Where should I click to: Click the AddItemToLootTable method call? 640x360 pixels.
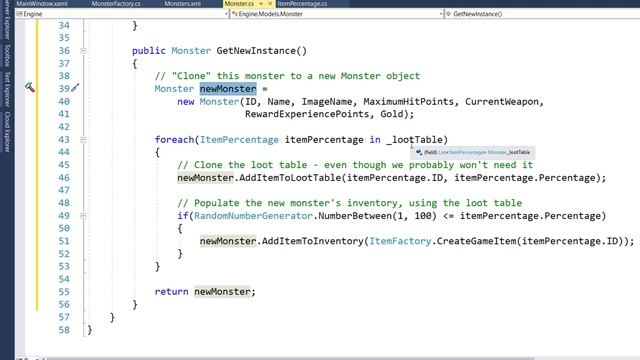290,178
